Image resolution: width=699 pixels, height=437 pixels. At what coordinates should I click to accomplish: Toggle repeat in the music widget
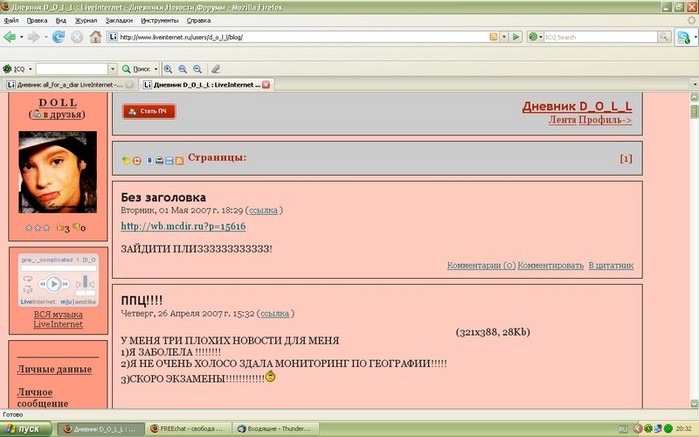tap(28, 279)
